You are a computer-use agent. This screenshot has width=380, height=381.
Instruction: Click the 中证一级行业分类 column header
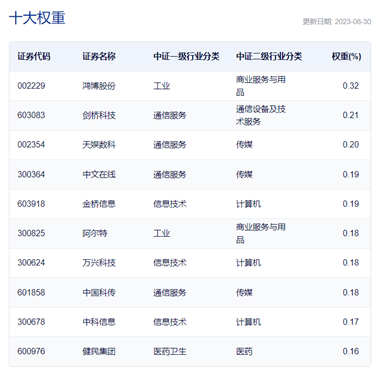(x=186, y=56)
